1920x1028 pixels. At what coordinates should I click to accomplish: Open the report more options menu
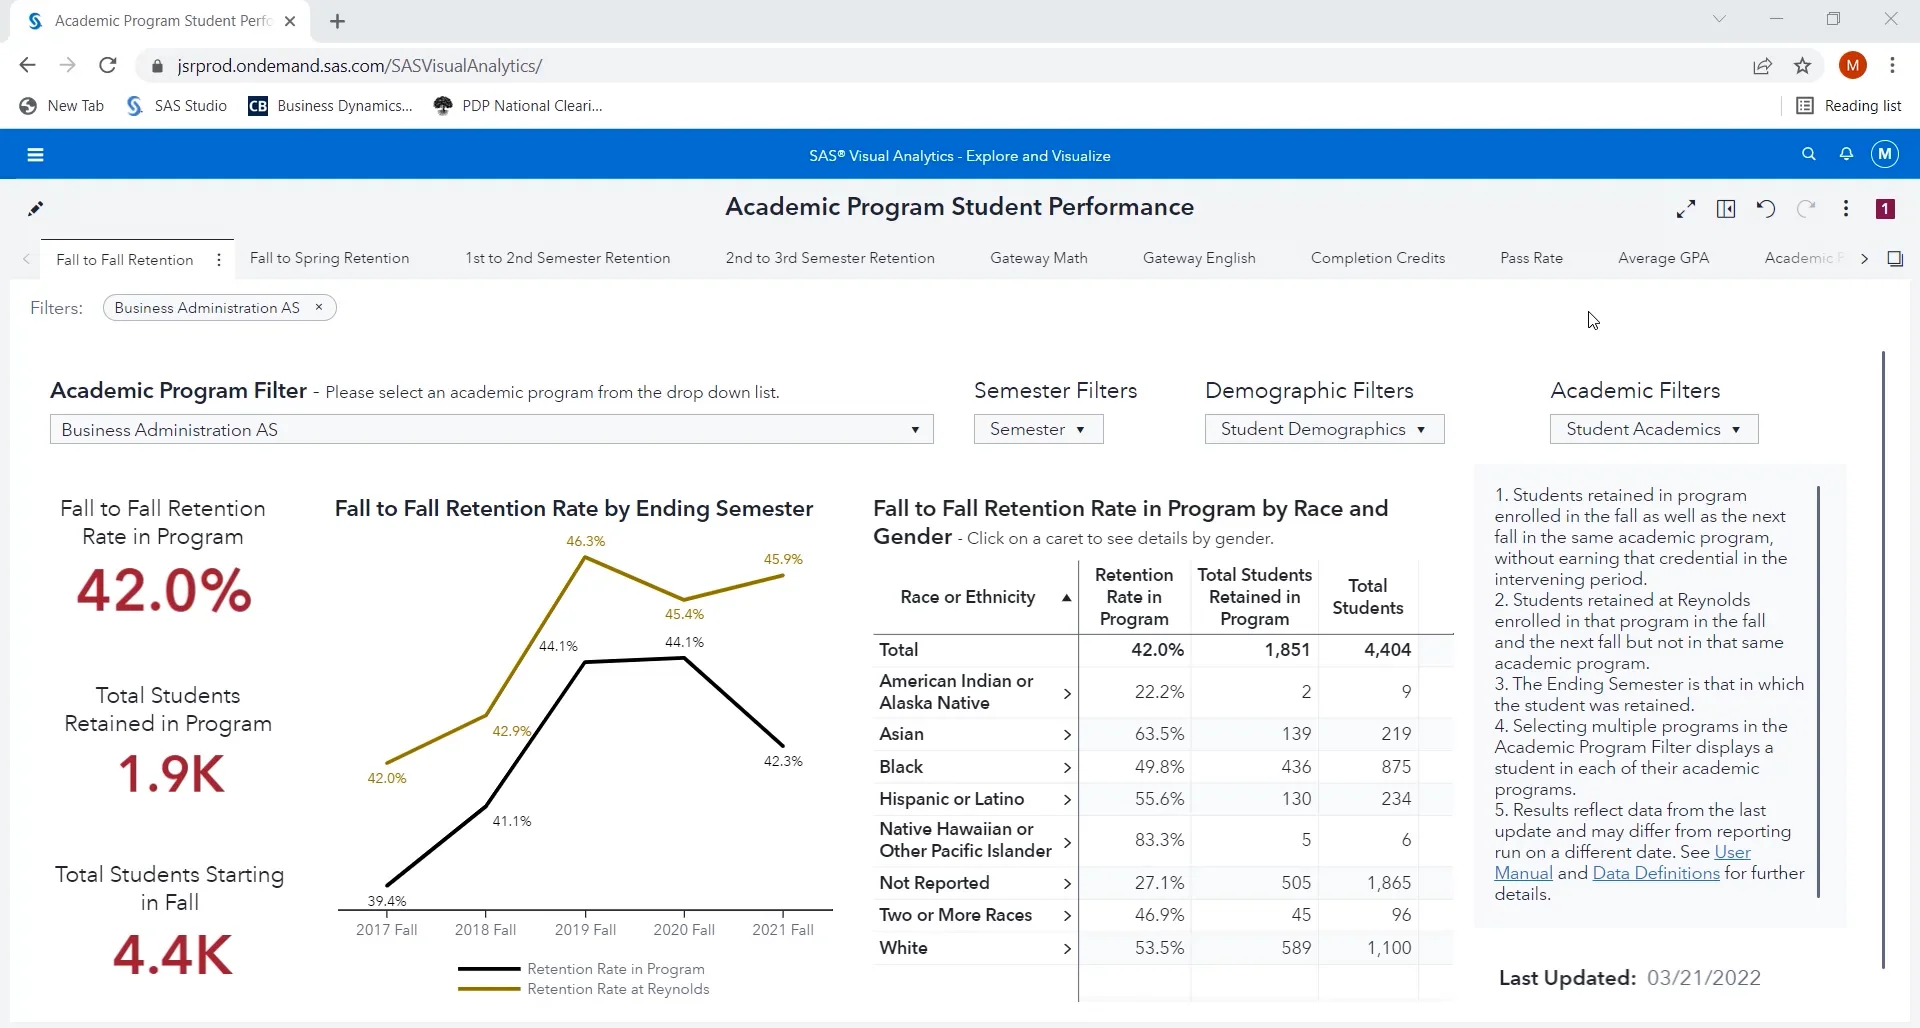[x=1846, y=208]
